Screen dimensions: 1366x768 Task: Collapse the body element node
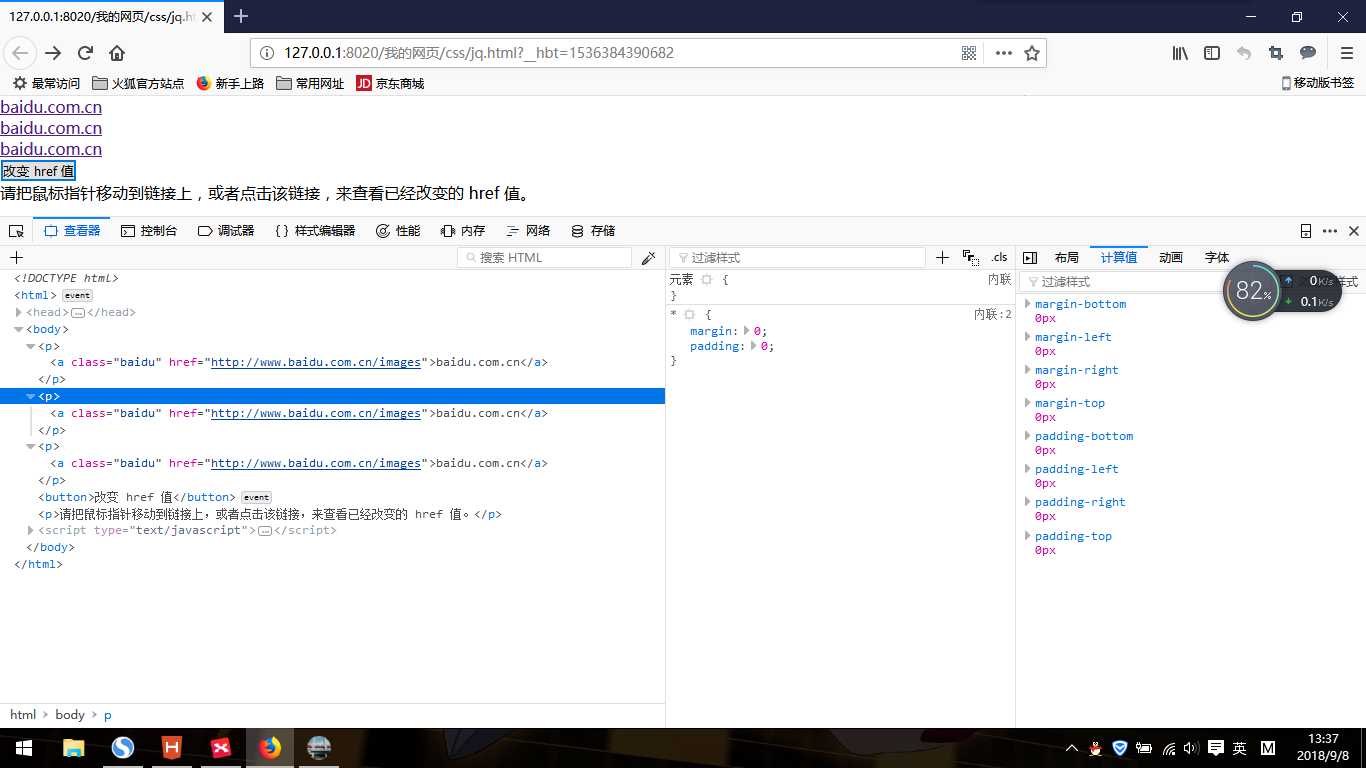click(19, 329)
